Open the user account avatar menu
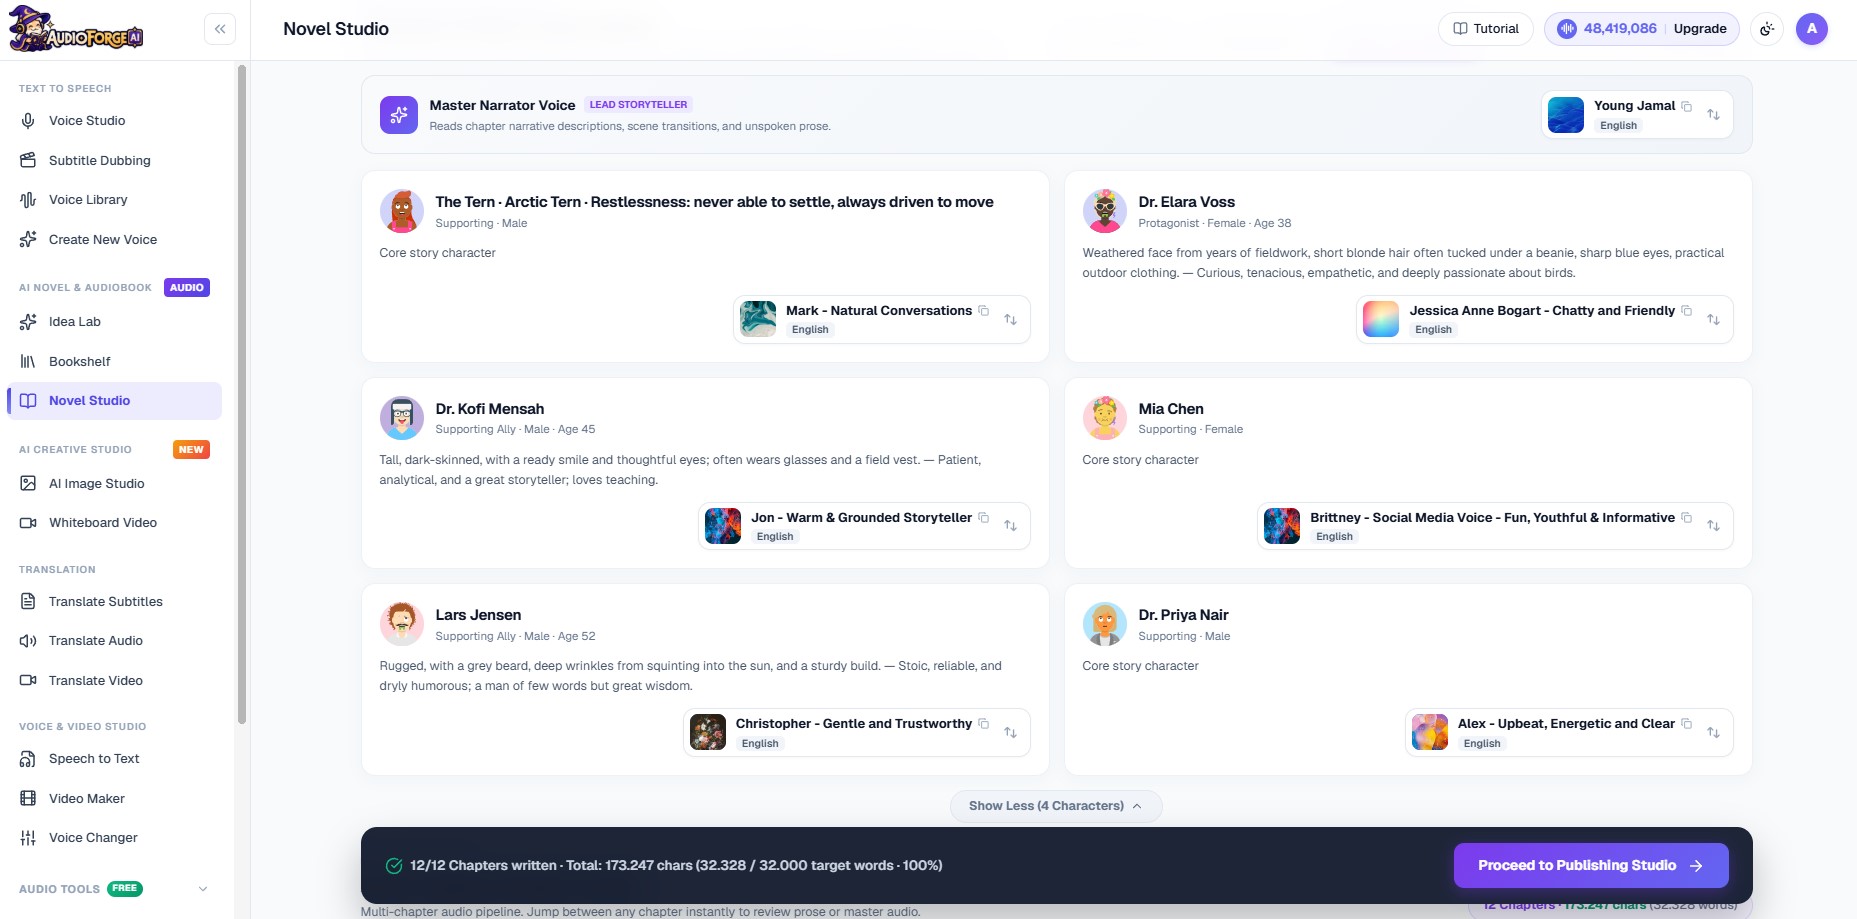 pyautogui.click(x=1812, y=29)
